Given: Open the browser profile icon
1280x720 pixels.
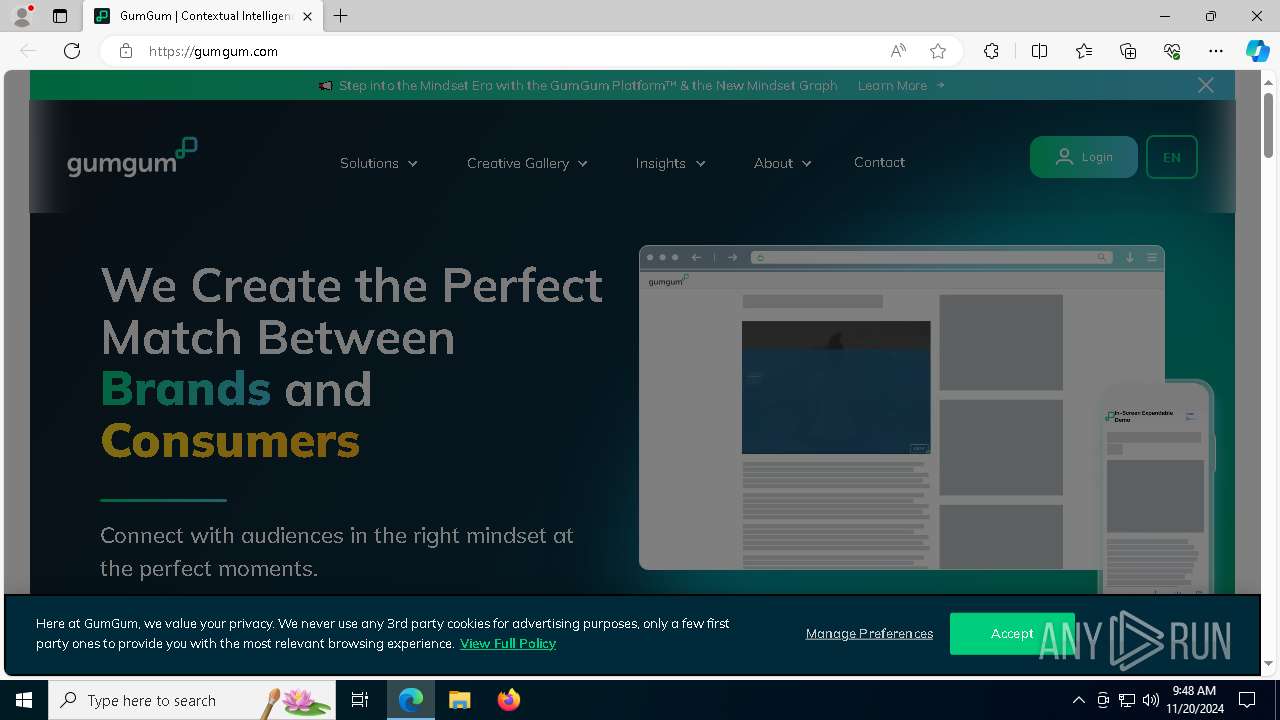Looking at the screenshot, I should 22,16.
